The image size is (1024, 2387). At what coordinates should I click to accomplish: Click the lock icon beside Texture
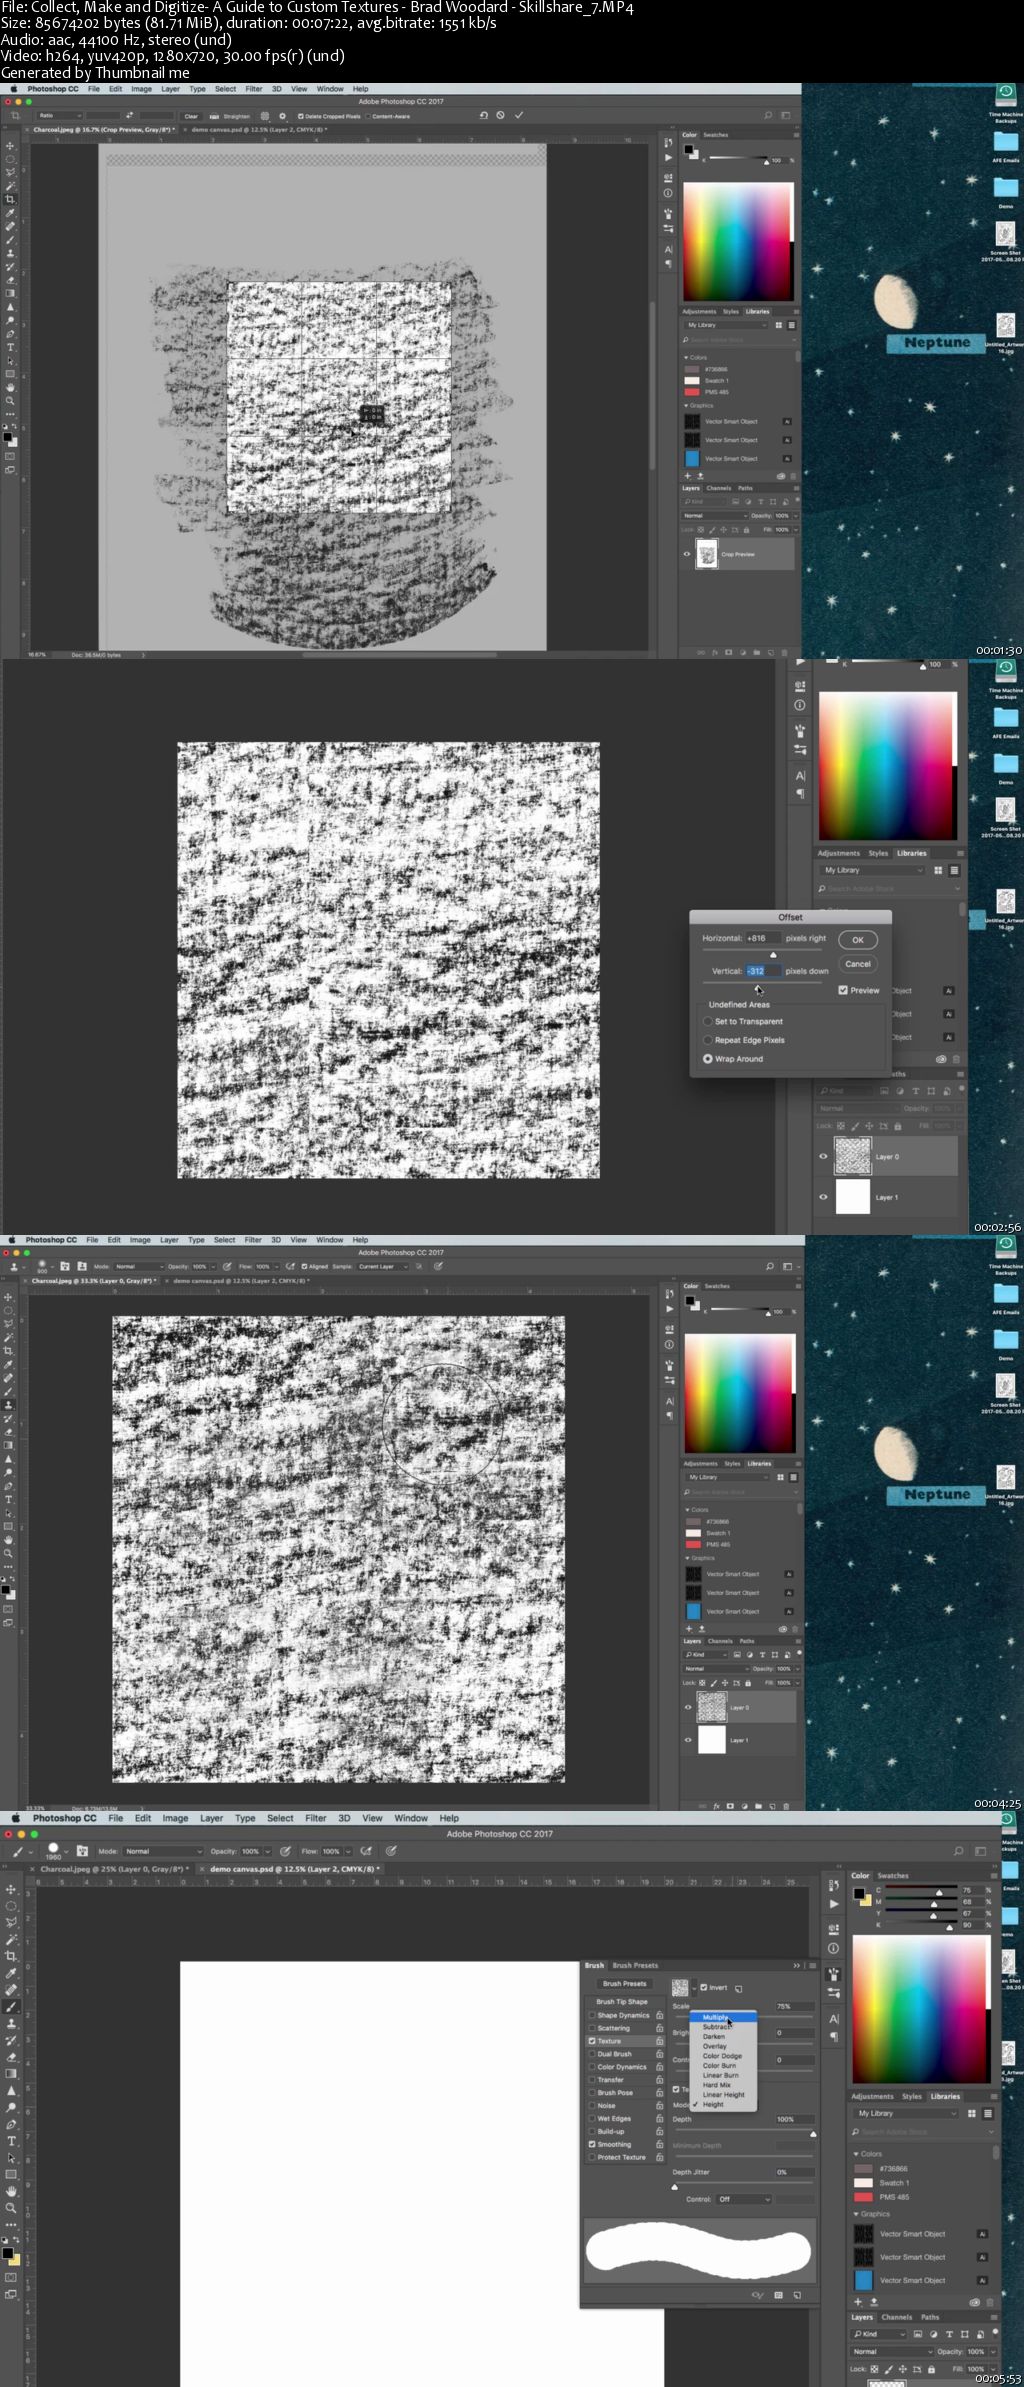tap(660, 2041)
